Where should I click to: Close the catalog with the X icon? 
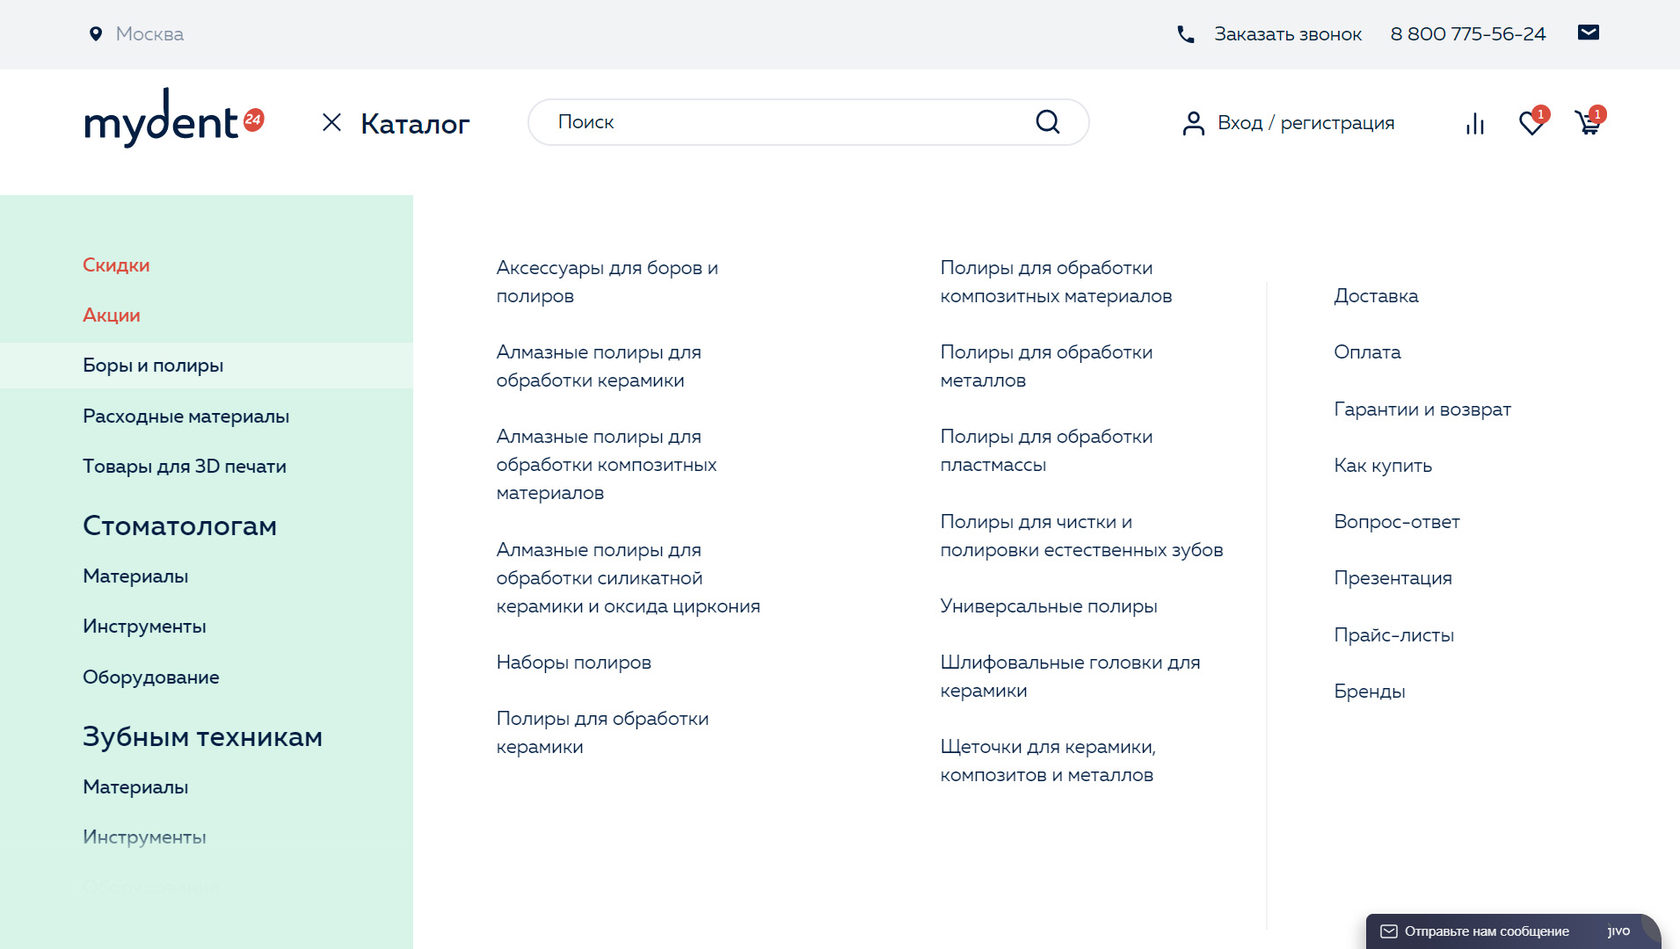coord(332,123)
